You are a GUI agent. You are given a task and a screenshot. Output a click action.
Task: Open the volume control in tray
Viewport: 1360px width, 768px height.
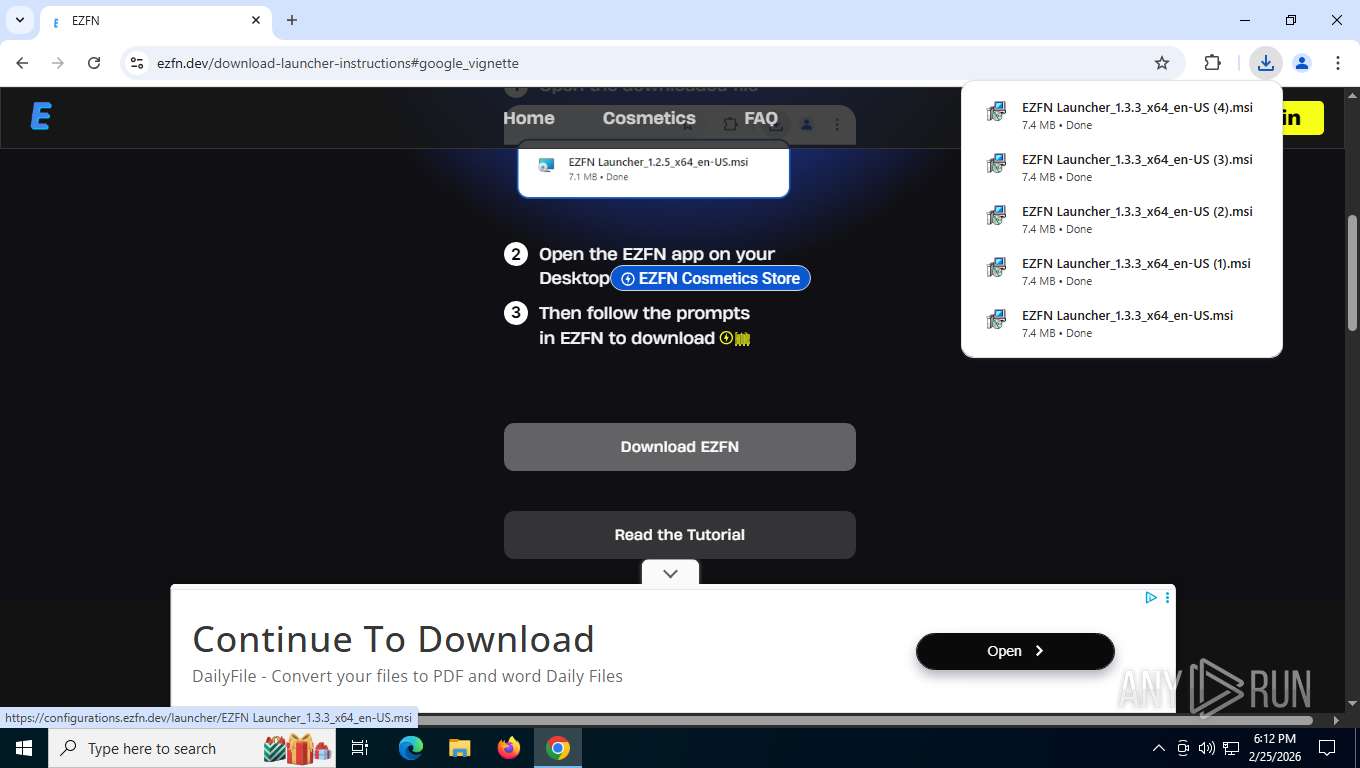pyautogui.click(x=1207, y=748)
